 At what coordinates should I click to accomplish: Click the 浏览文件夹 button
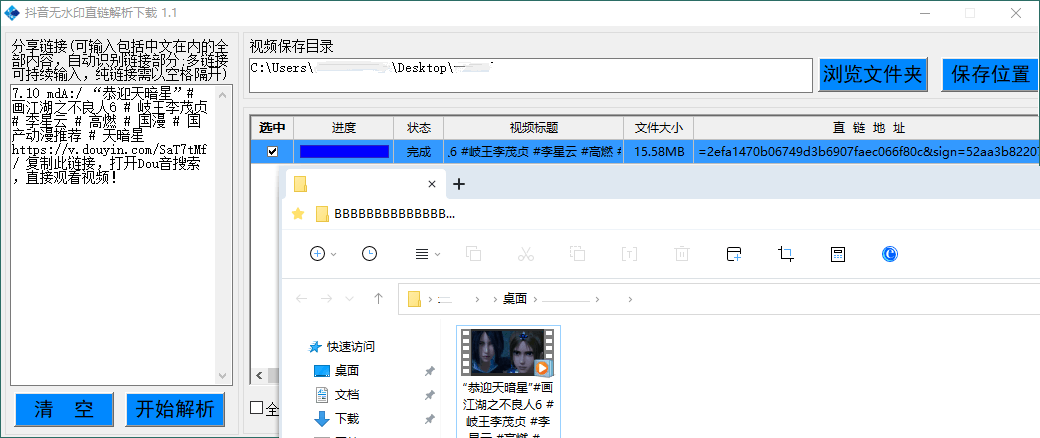tap(873, 74)
